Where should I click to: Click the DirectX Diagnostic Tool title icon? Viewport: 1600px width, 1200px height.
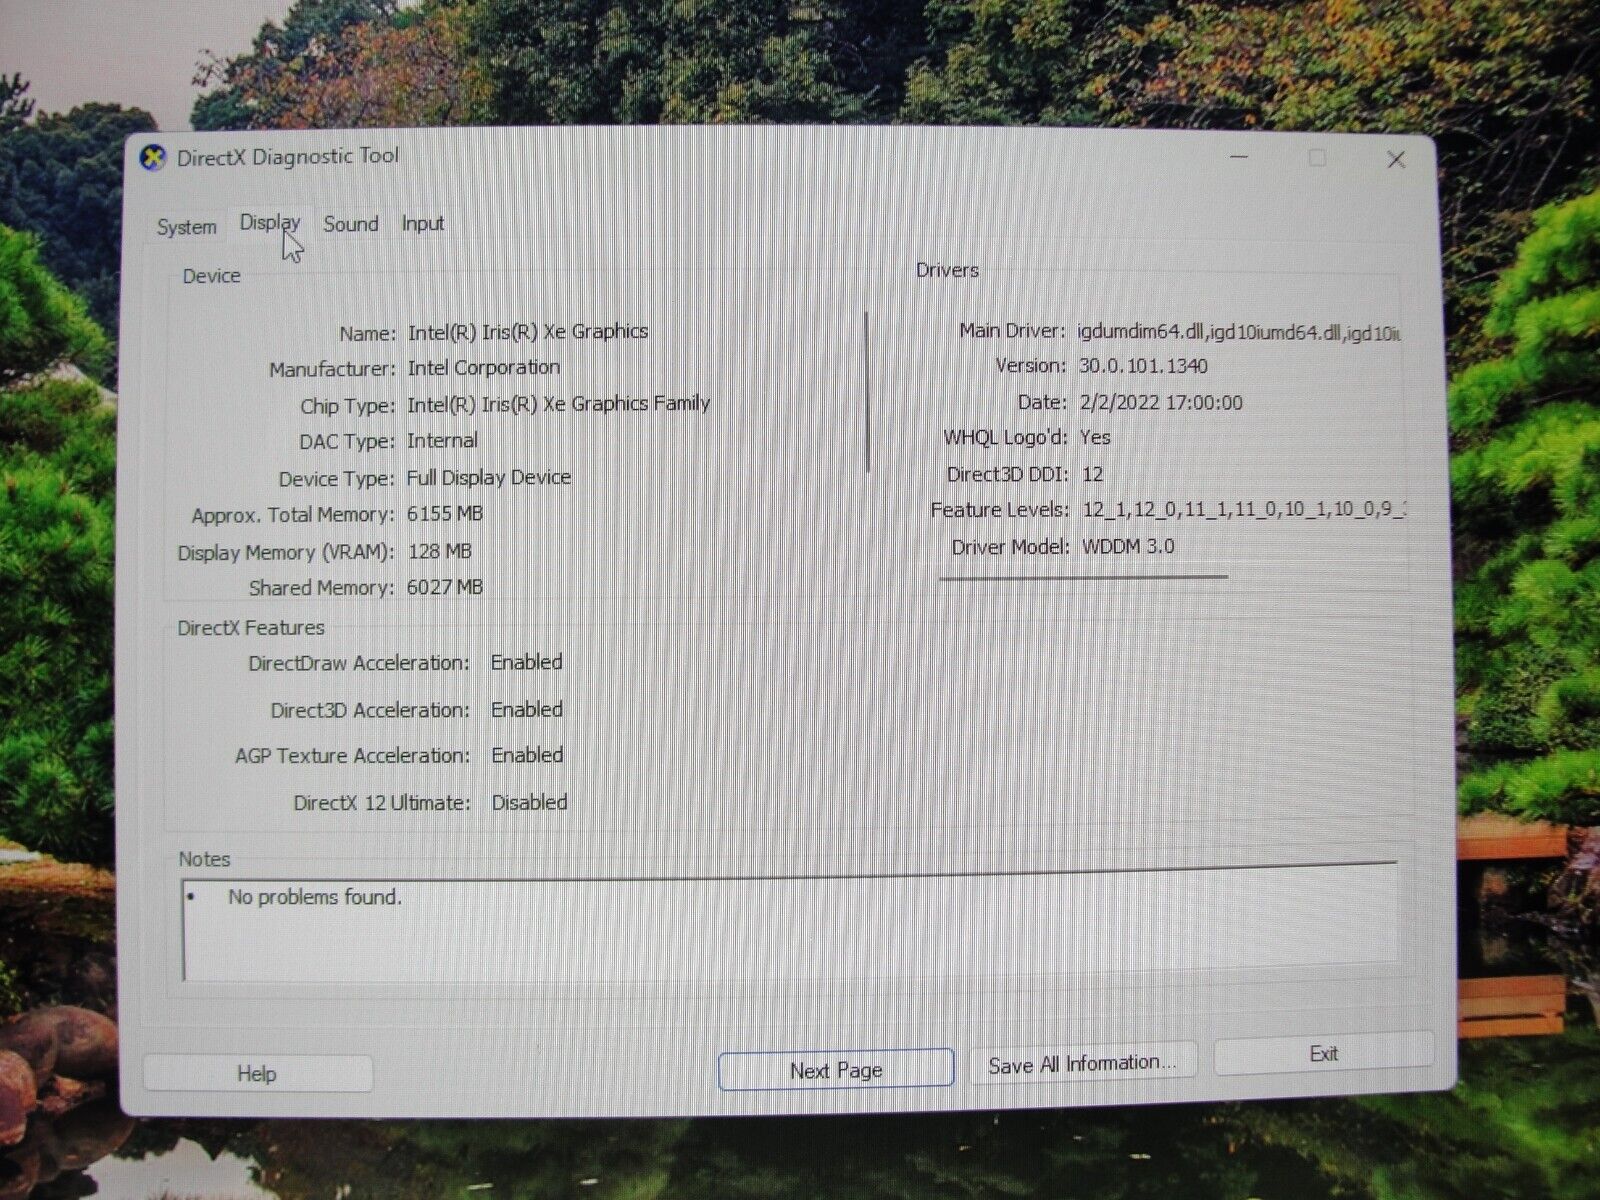click(x=152, y=158)
